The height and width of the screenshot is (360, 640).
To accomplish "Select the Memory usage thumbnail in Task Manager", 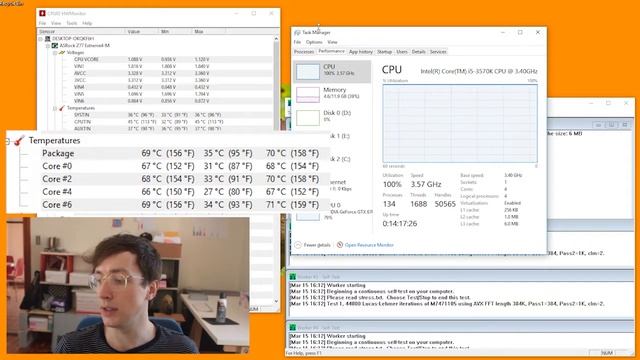I will 308,95.
